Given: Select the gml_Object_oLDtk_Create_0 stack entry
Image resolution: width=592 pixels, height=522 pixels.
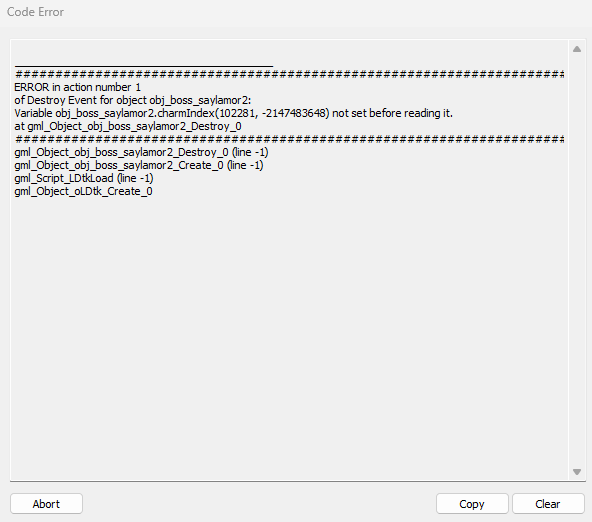Looking at the screenshot, I should [83, 191].
